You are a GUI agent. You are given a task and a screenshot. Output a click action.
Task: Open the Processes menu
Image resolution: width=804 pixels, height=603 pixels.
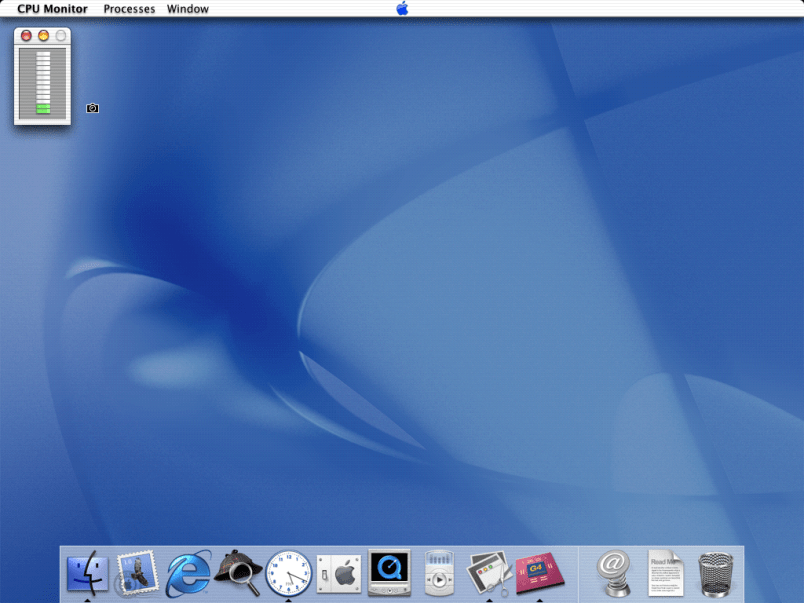(129, 9)
